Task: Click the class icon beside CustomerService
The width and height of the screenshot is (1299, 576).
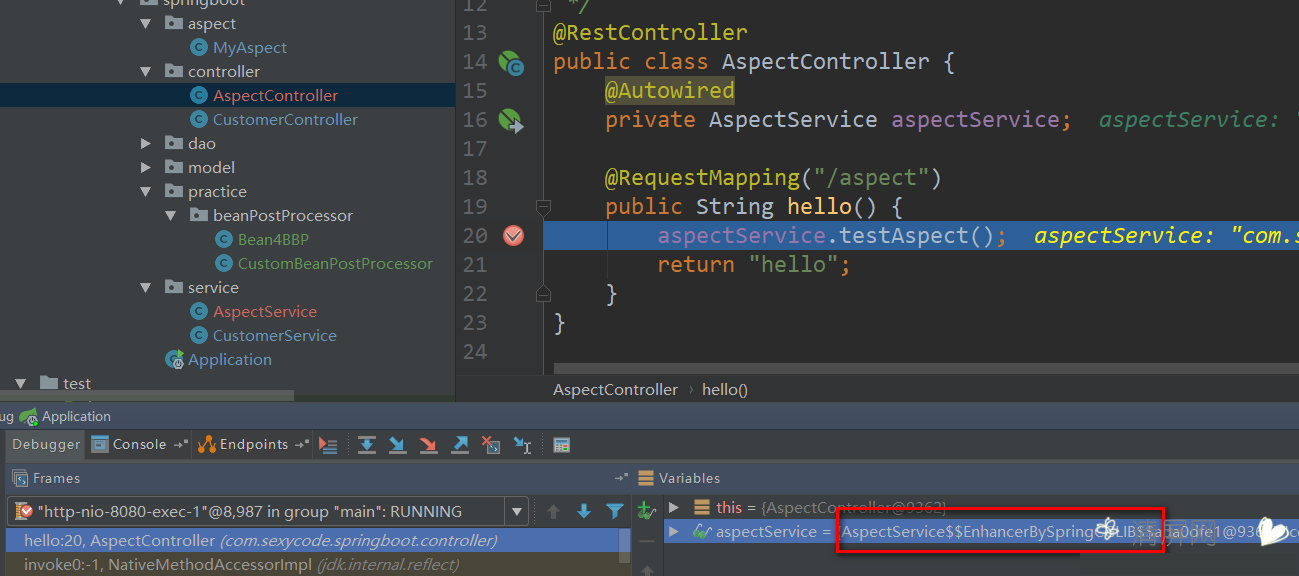Action: [x=198, y=336]
